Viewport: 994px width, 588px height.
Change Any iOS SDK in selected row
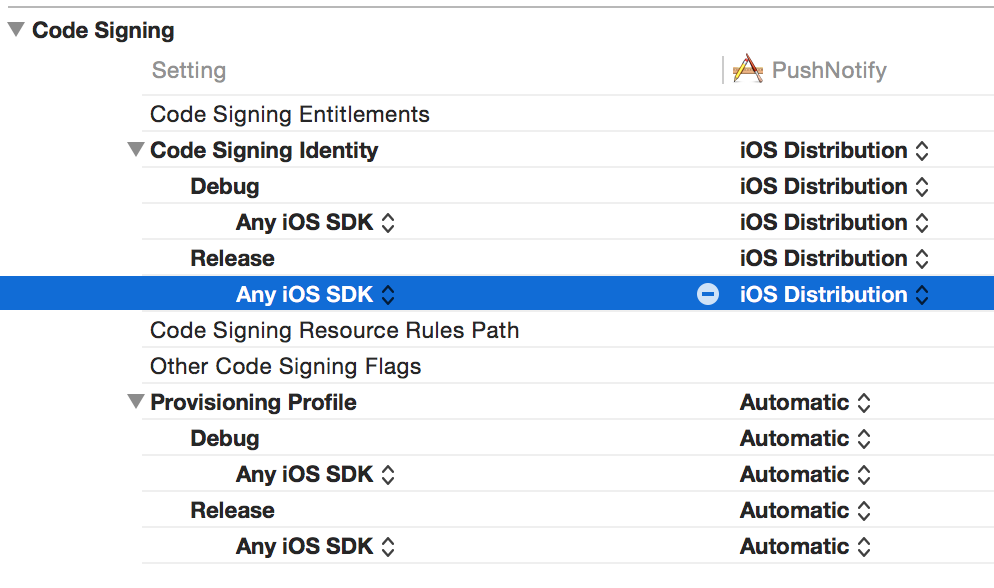pos(316,295)
